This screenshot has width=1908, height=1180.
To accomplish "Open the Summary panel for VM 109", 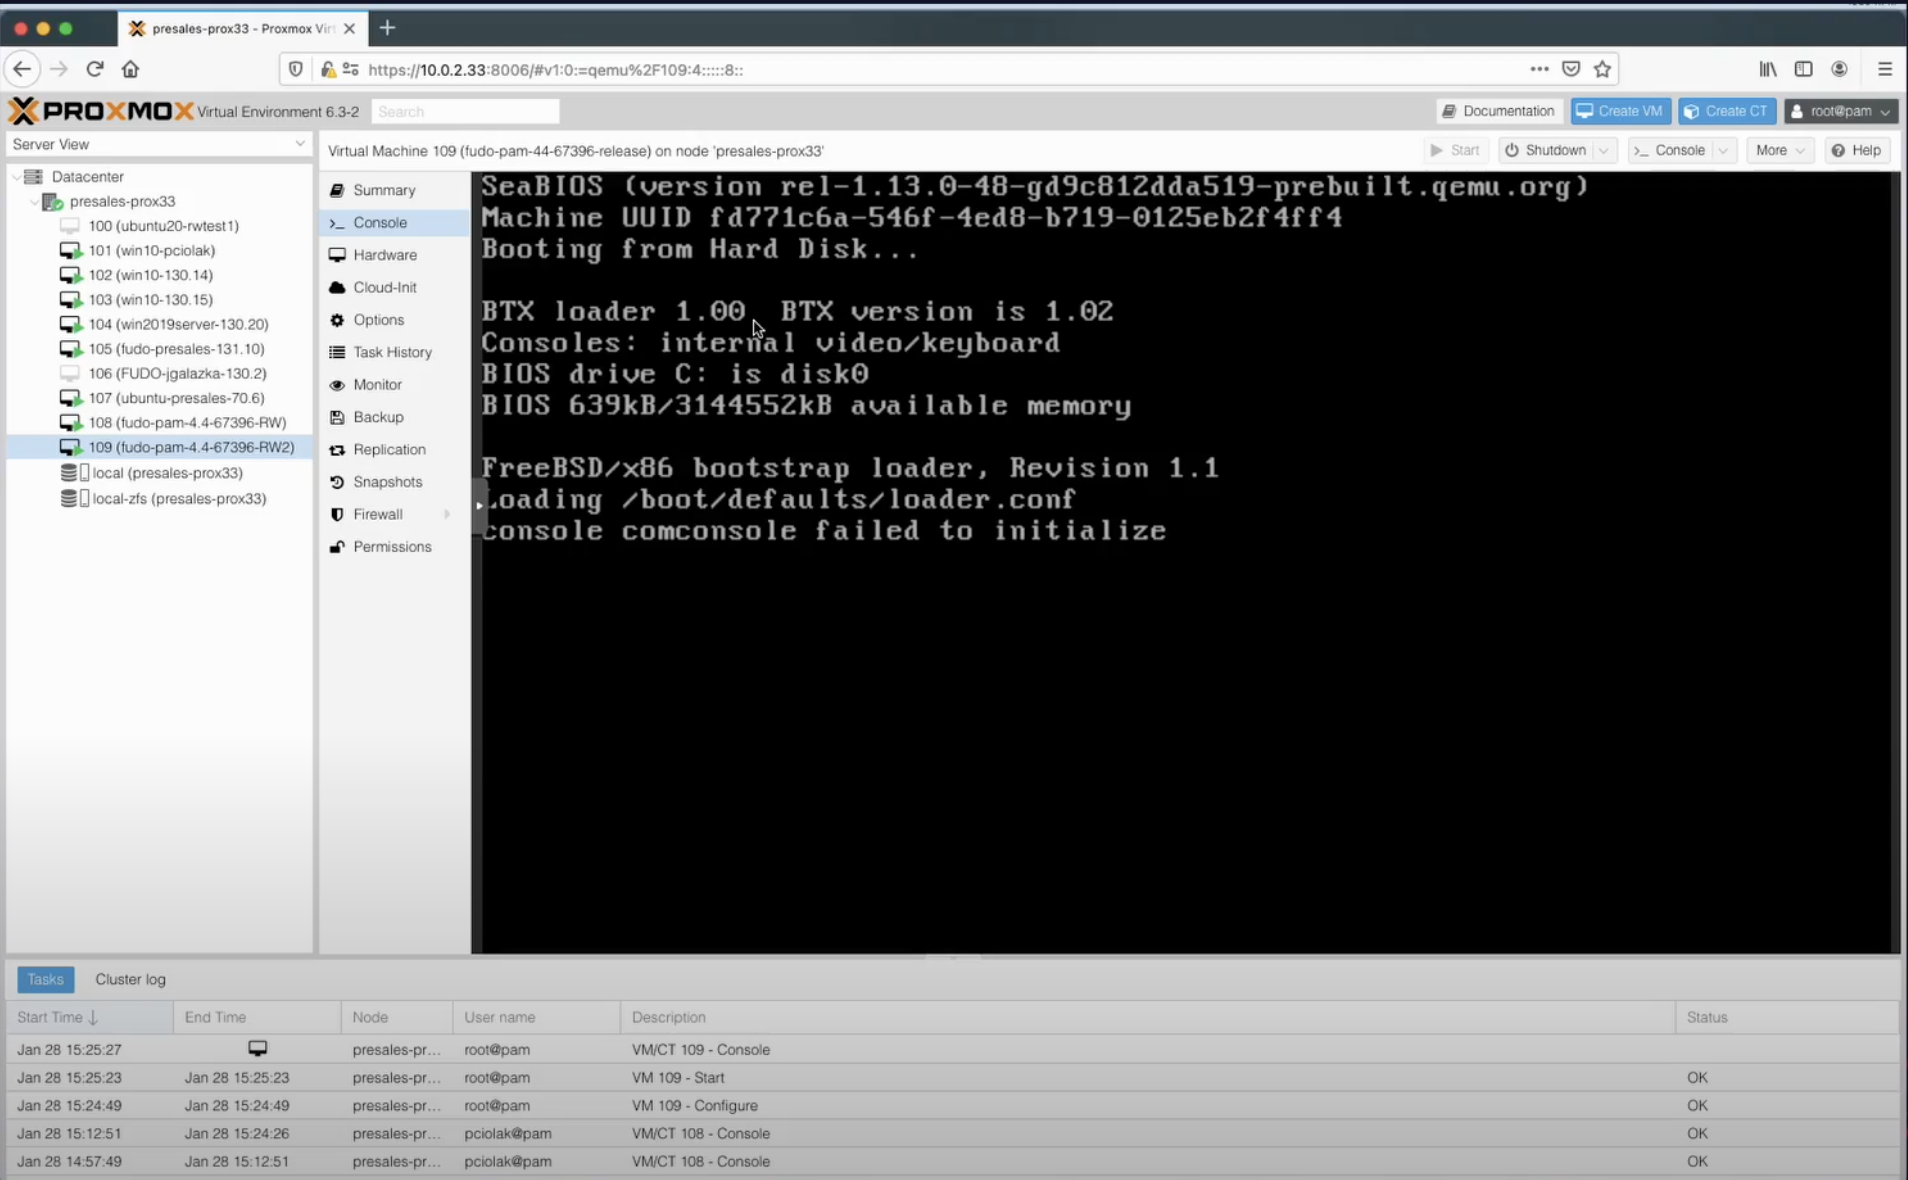I will (x=384, y=190).
